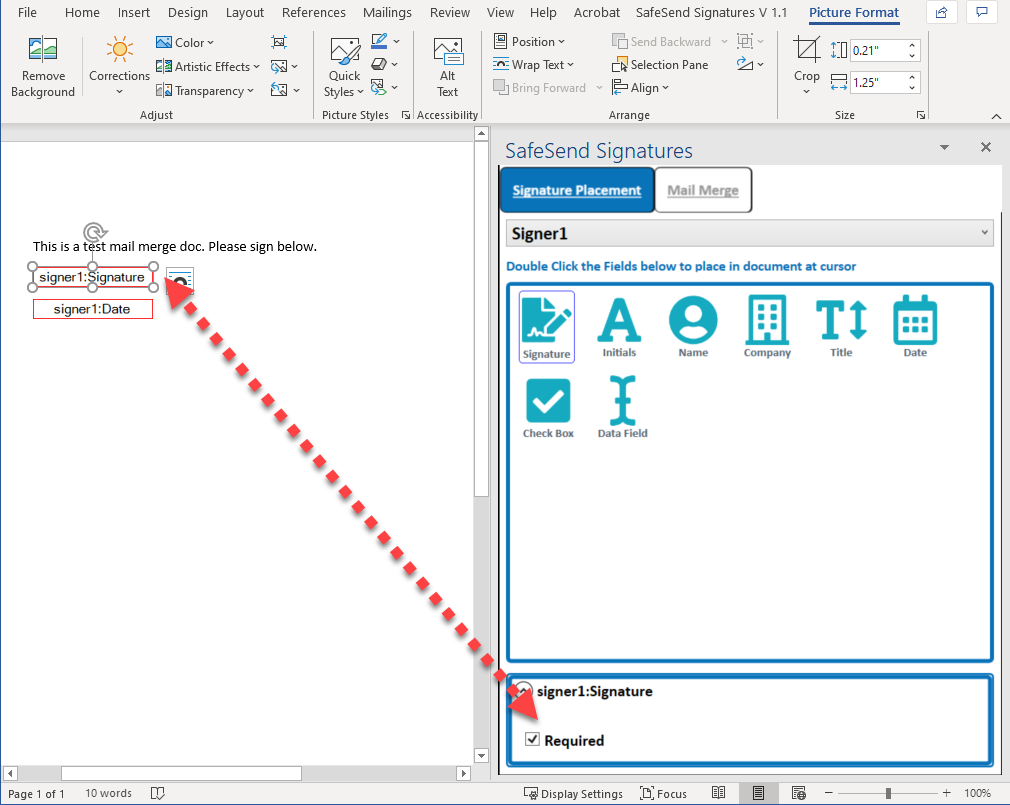The image size is (1010, 805).
Task: Open the References ribbon tab
Action: coord(314,13)
